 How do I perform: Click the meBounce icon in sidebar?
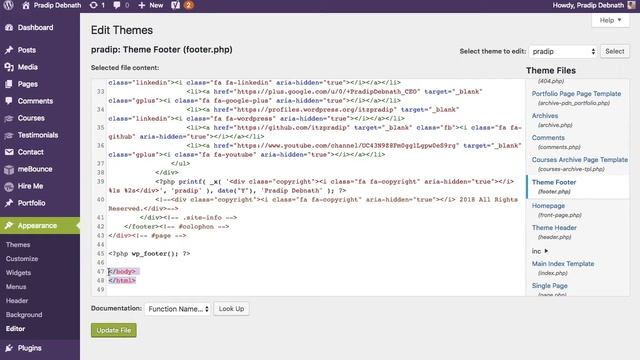(x=9, y=169)
